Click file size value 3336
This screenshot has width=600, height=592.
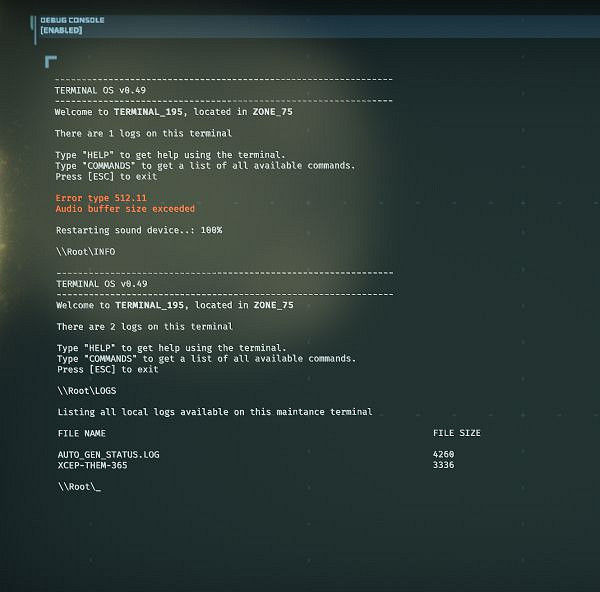pyautogui.click(x=443, y=465)
